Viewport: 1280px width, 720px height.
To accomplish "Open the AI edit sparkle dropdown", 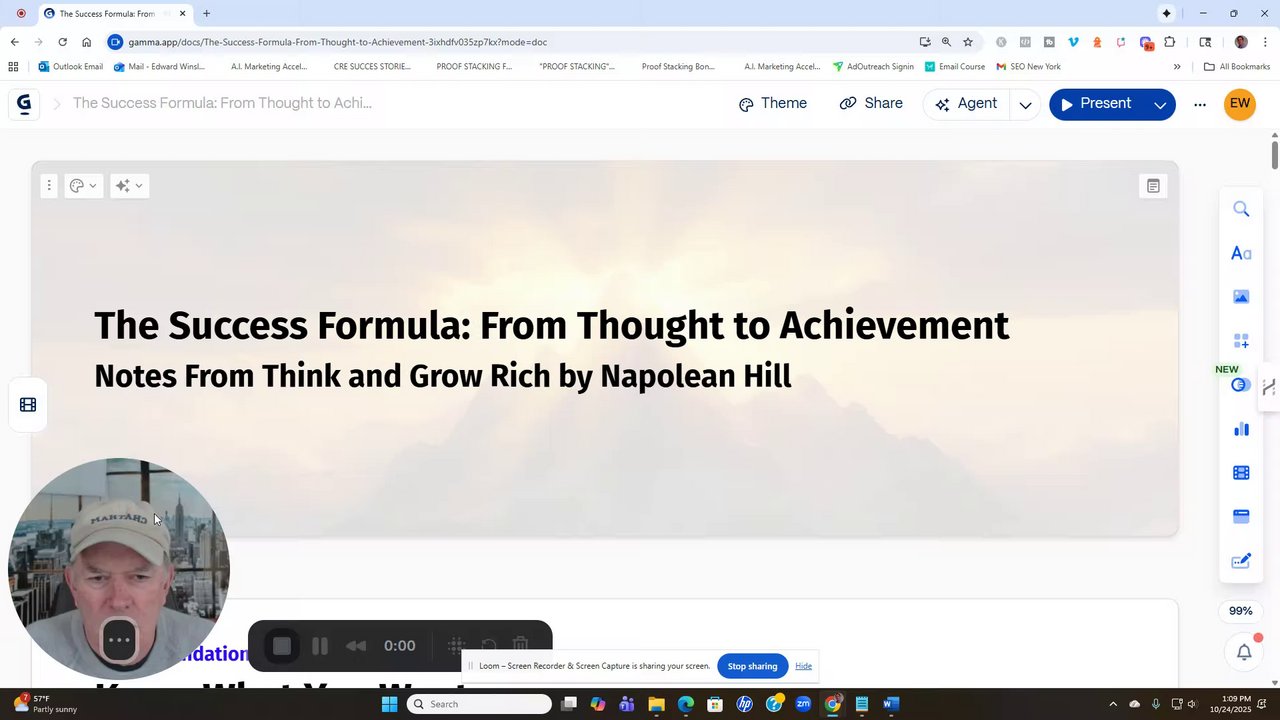I will pyautogui.click(x=129, y=185).
